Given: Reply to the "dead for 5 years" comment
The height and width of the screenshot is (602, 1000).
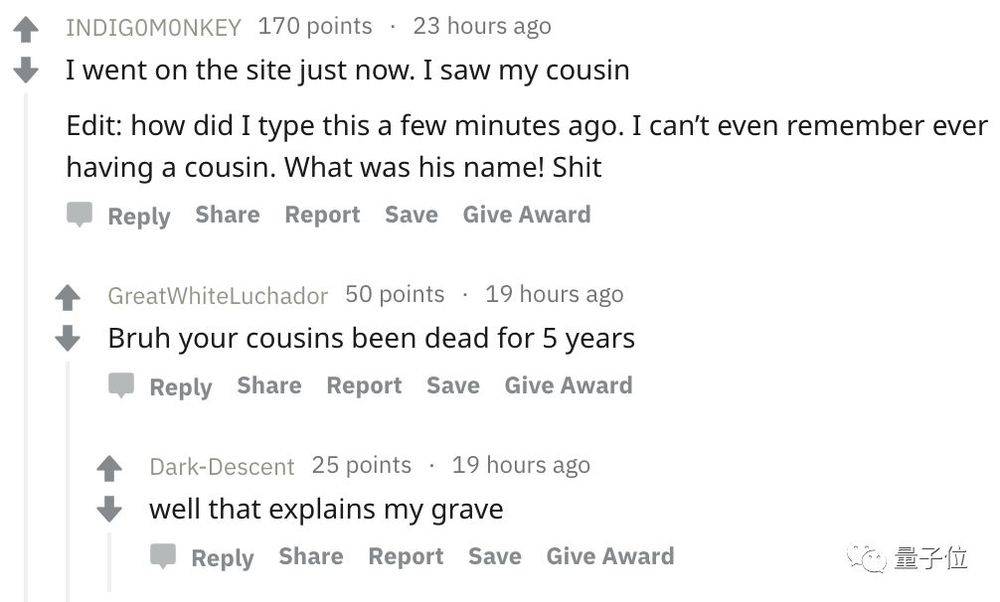Looking at the screenshot, I should 180,387.
